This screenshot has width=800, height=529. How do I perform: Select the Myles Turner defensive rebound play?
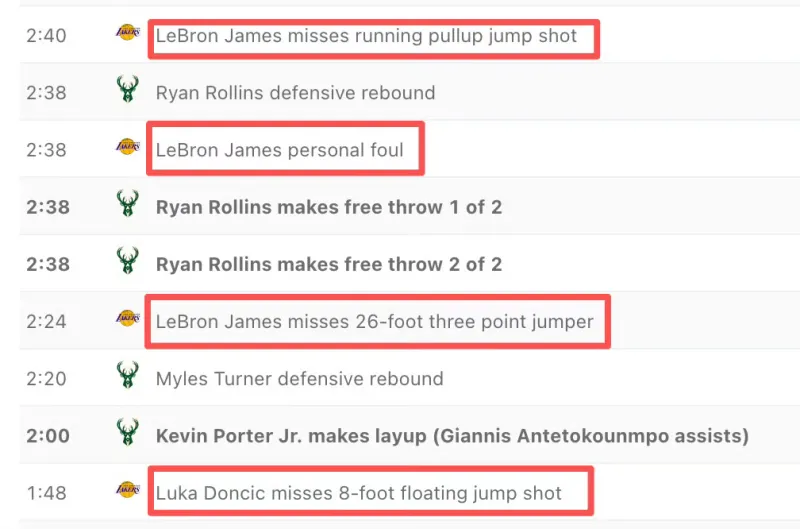coord(299,379)
